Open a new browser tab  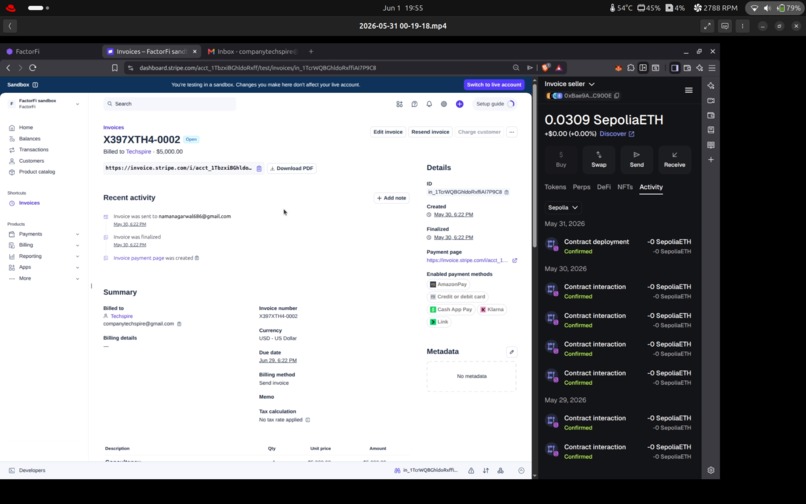coord(310,51)
